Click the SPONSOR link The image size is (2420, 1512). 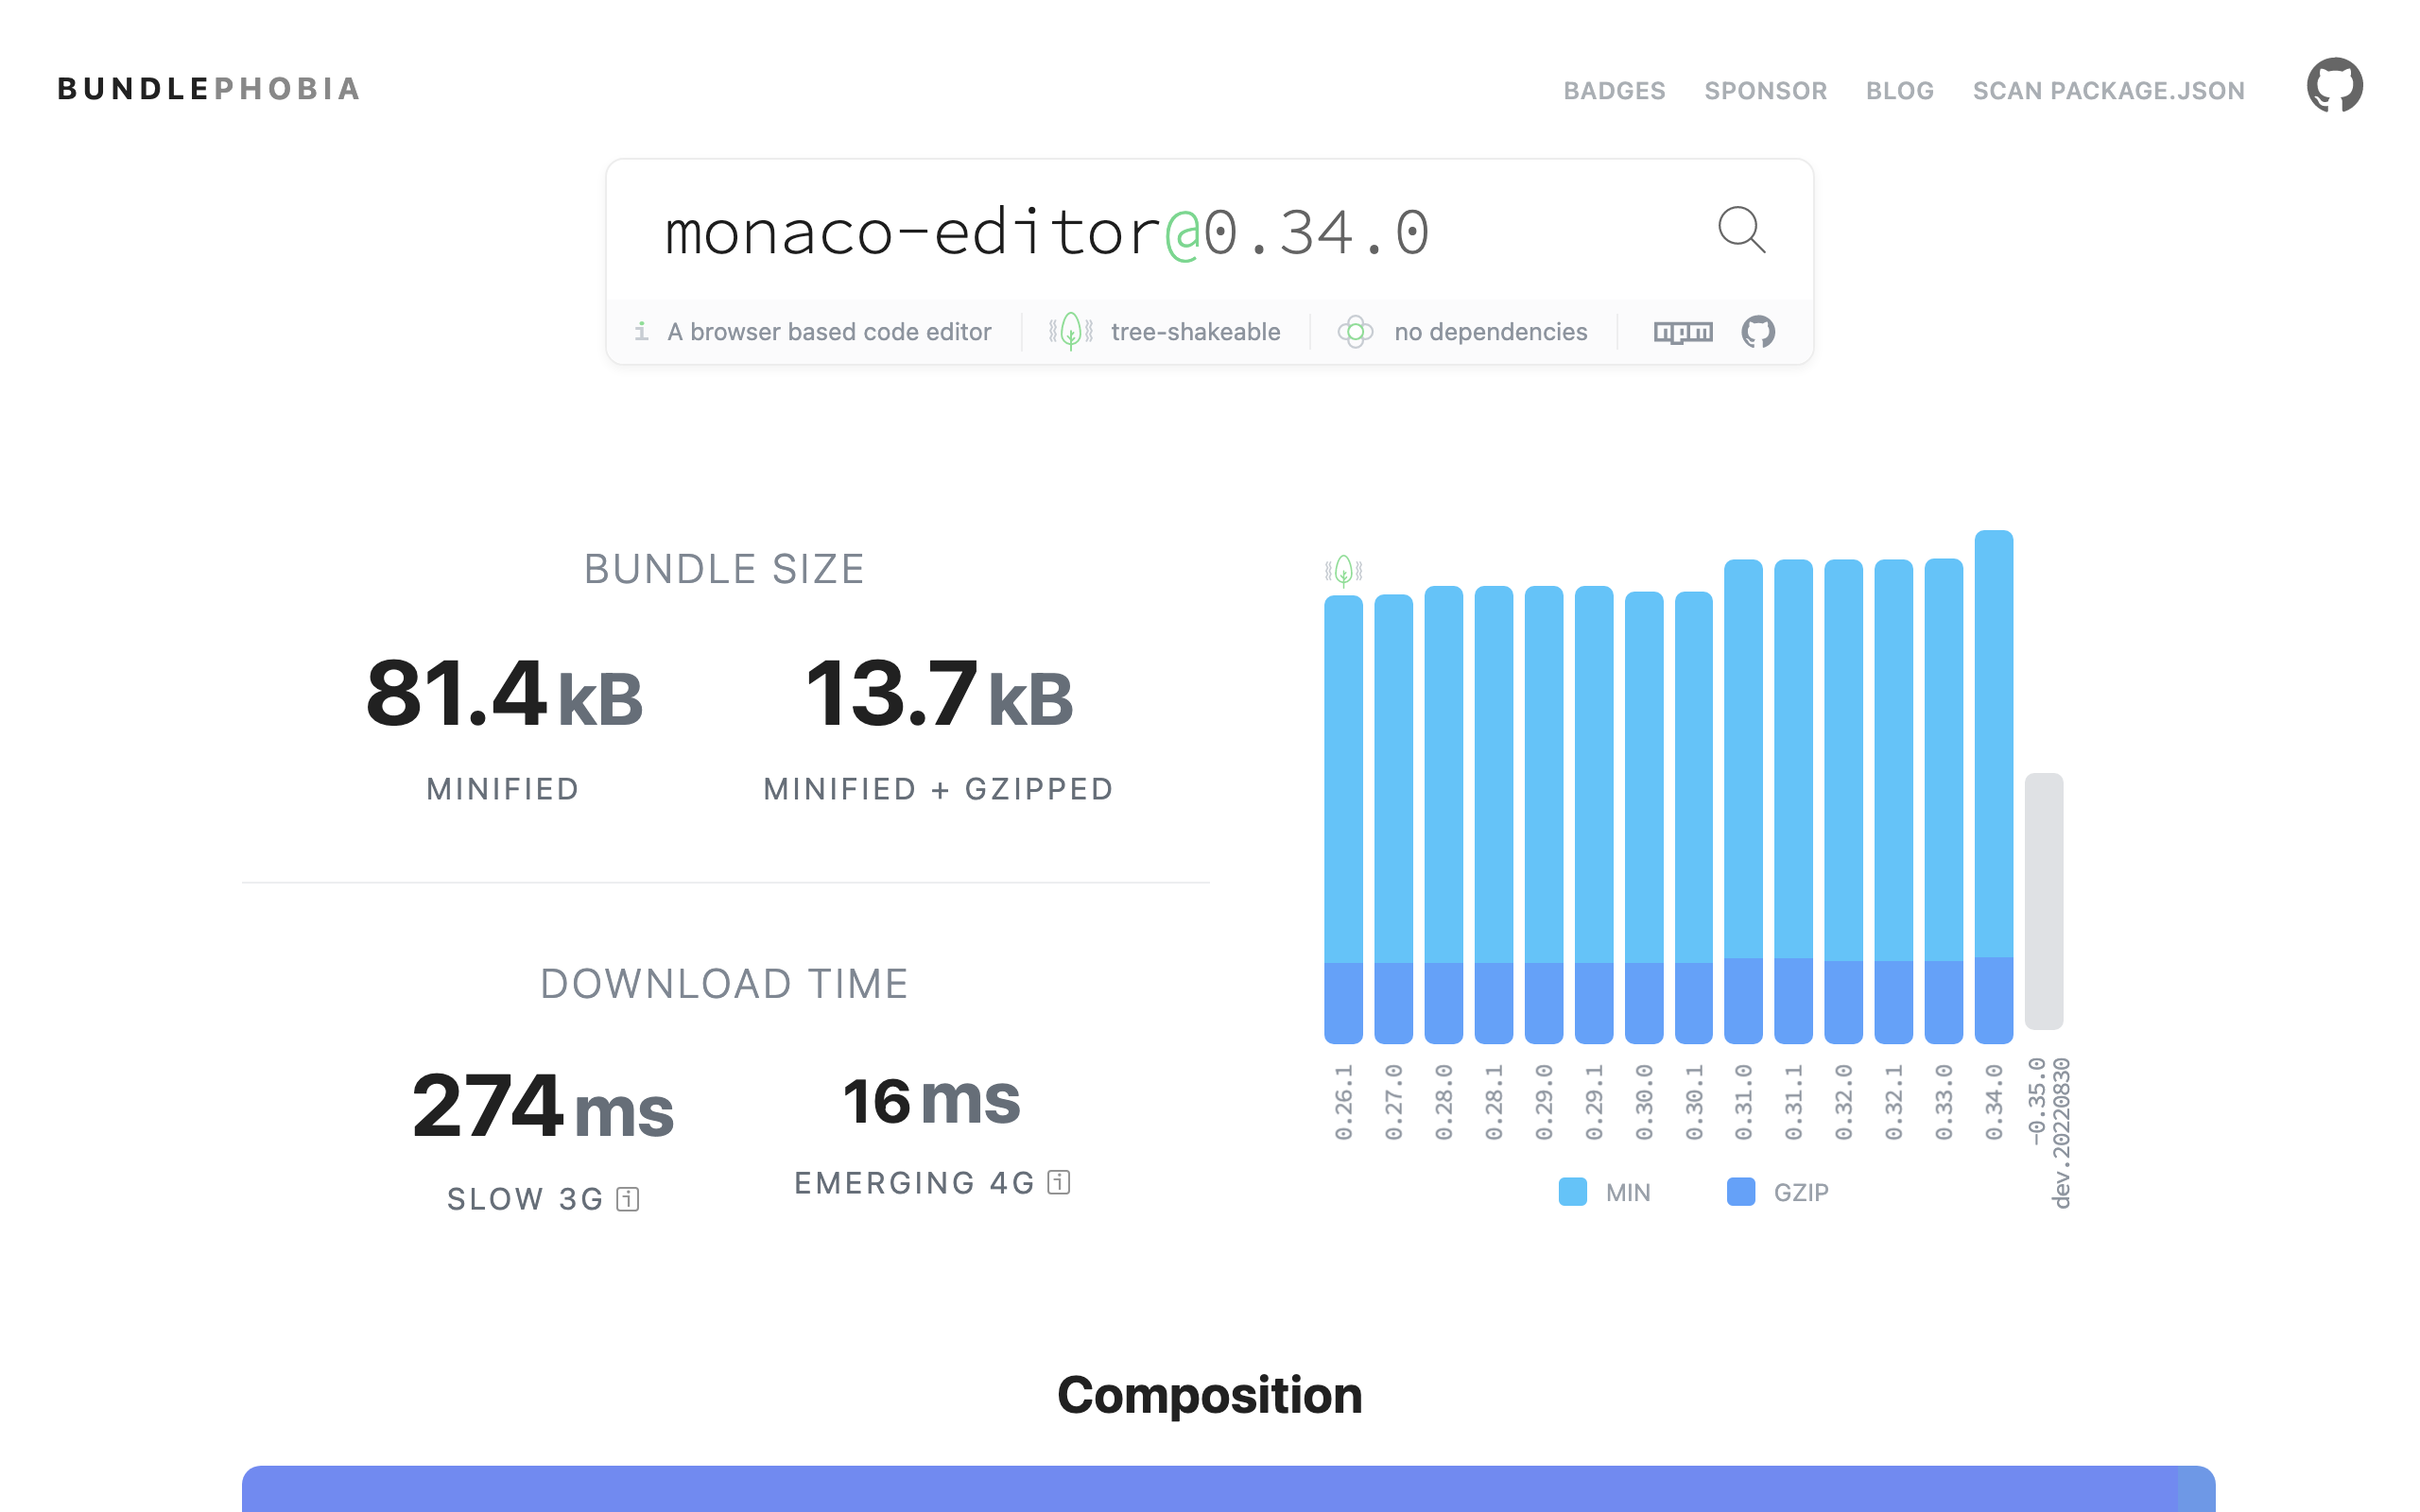coord(1766,90)
